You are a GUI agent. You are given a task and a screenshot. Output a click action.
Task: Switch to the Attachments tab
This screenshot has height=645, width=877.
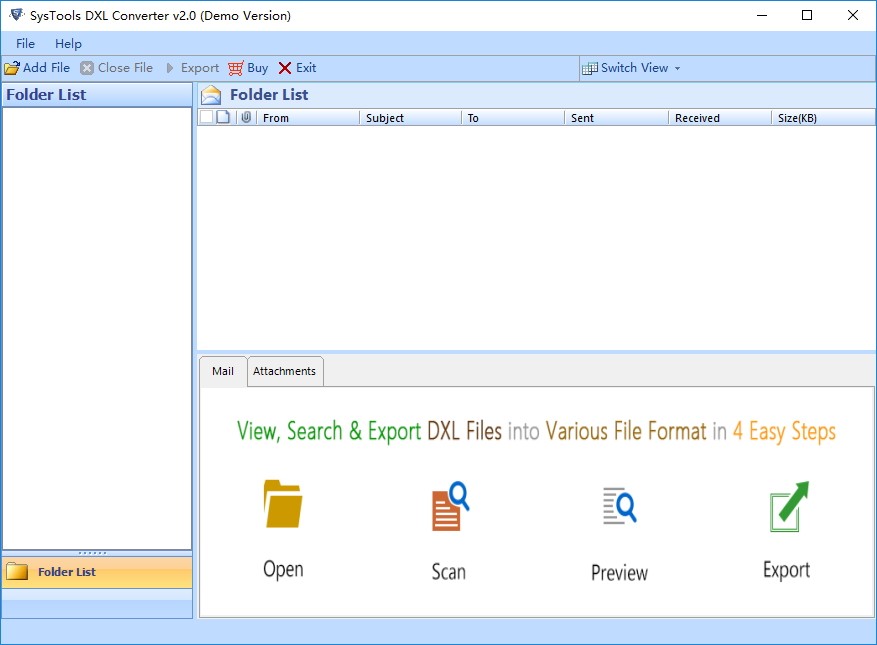click(x=285, y=371)
